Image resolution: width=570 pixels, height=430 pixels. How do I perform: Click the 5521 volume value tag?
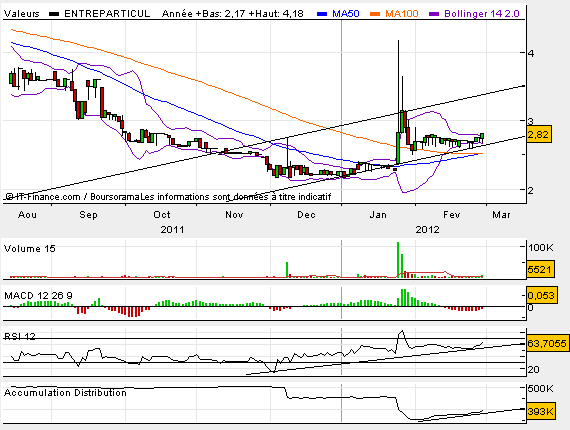tap(540, 269)
